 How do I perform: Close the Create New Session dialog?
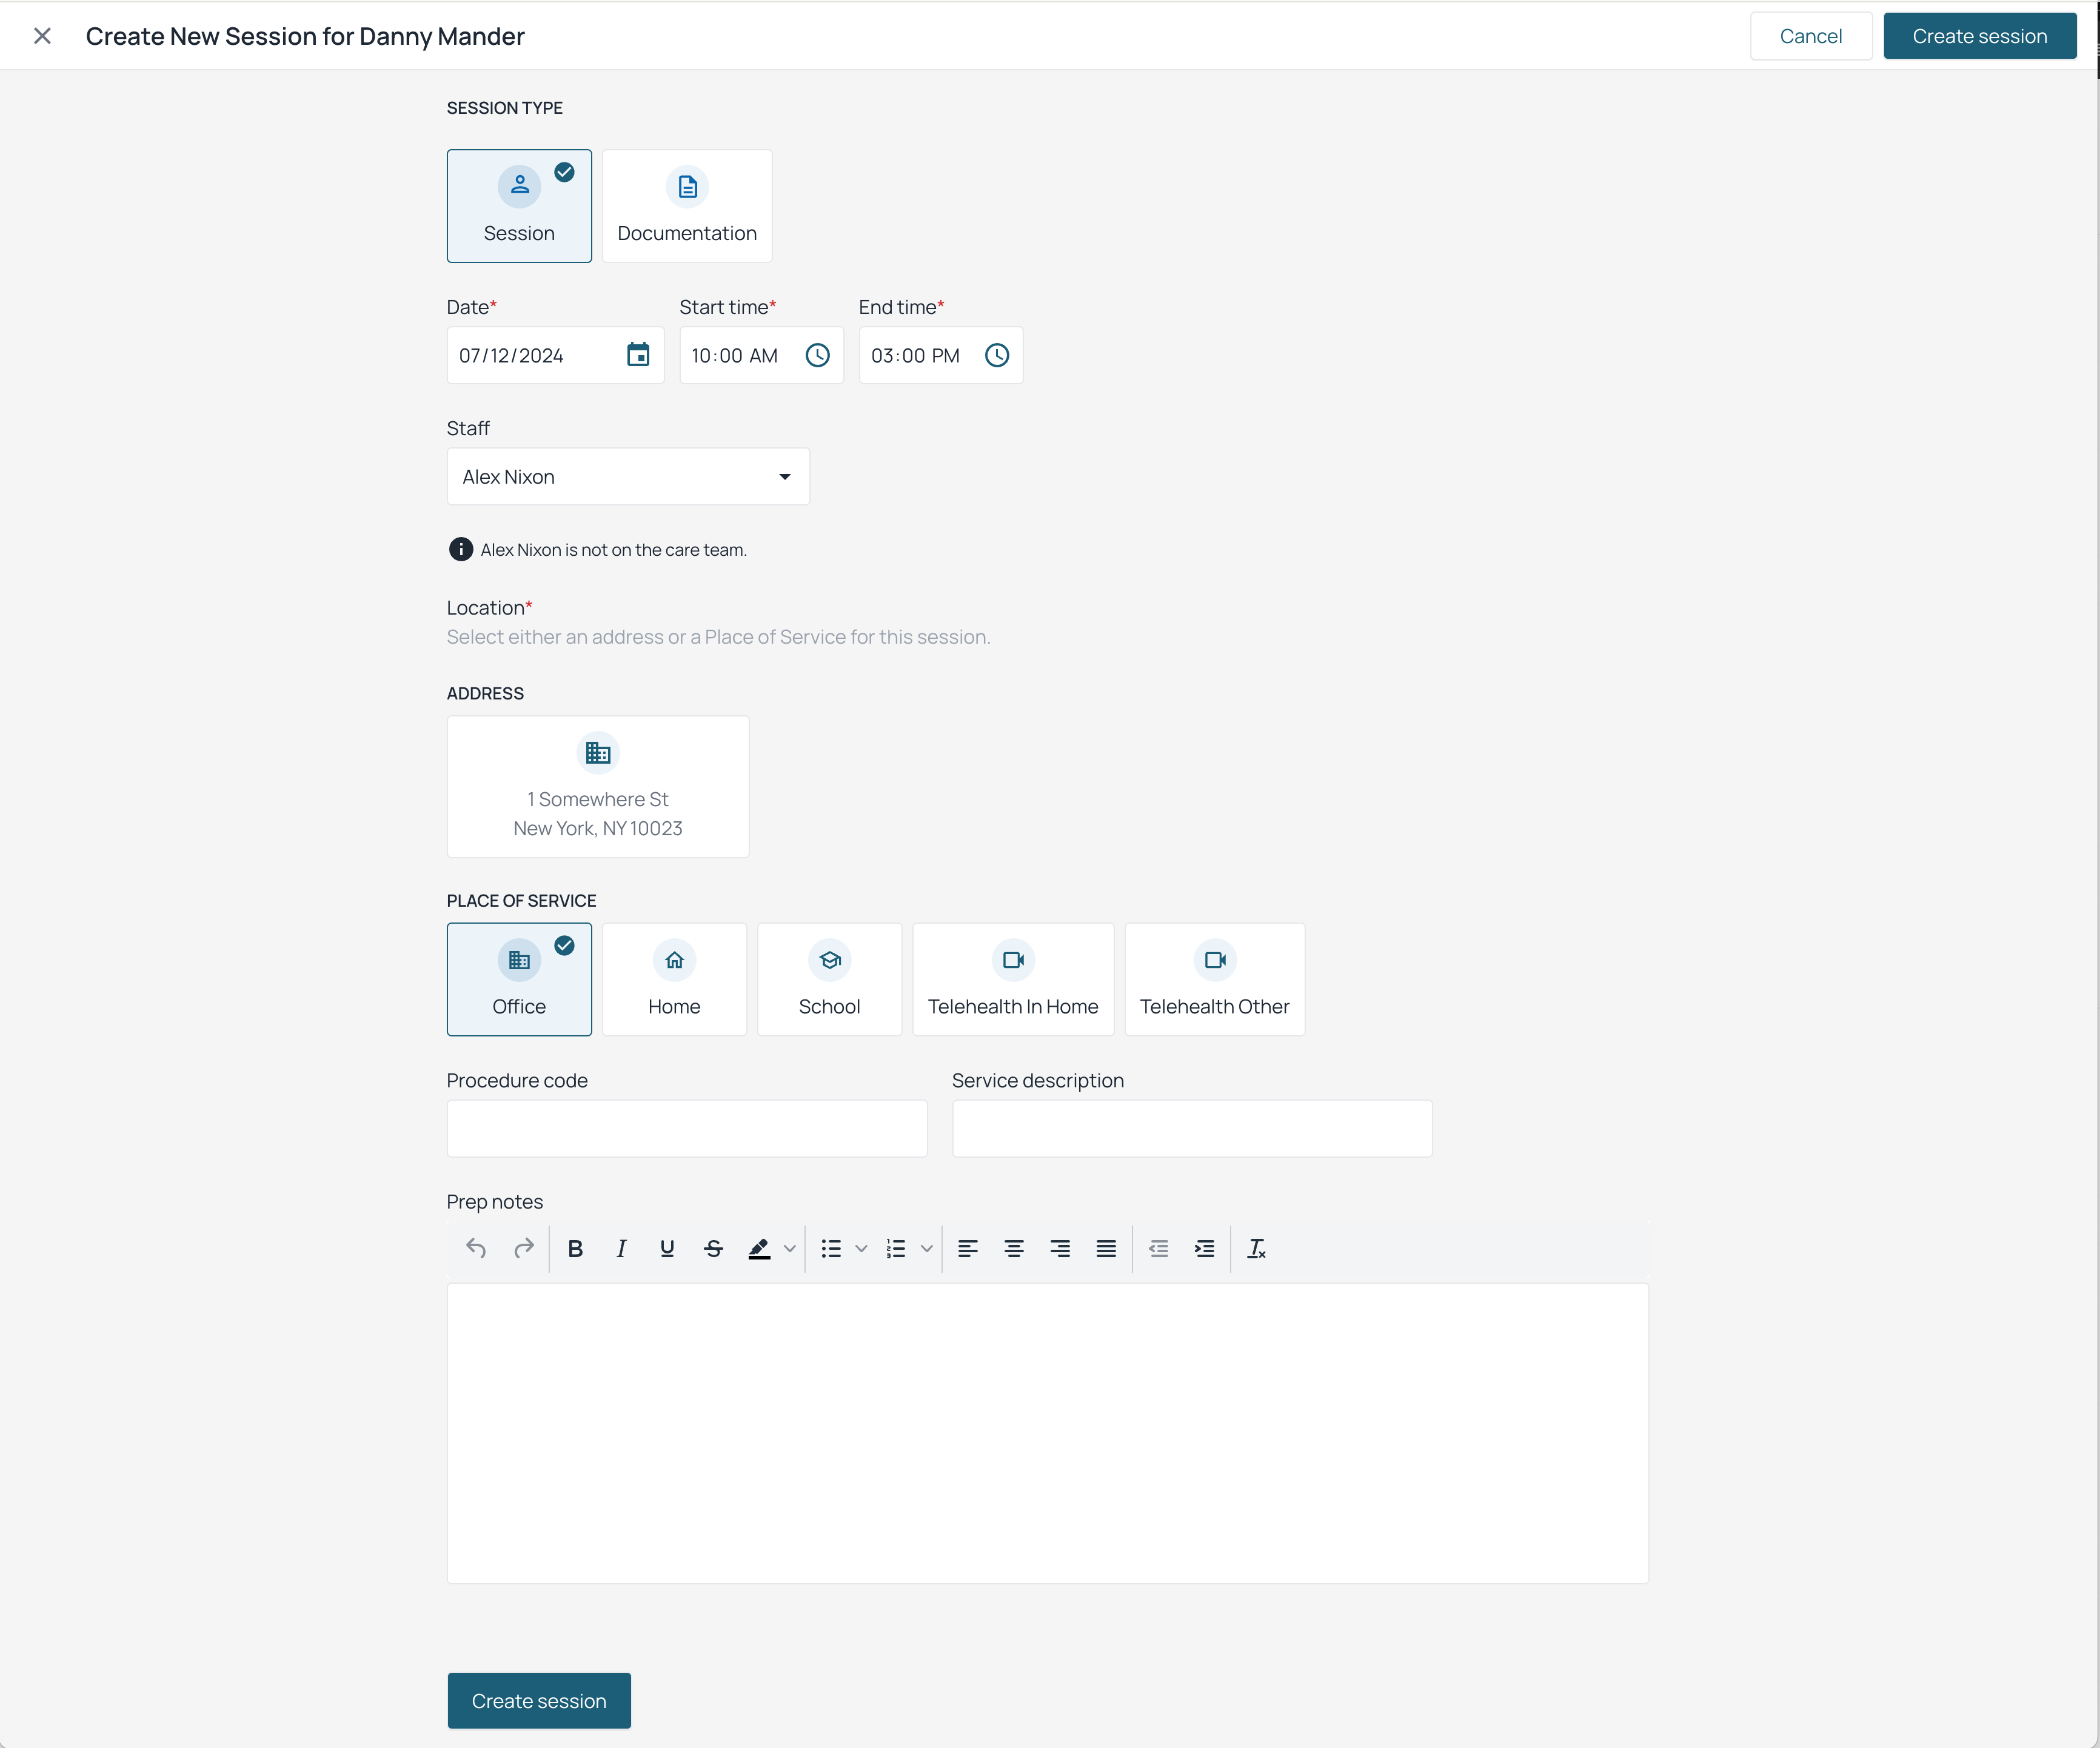point(42,36)
